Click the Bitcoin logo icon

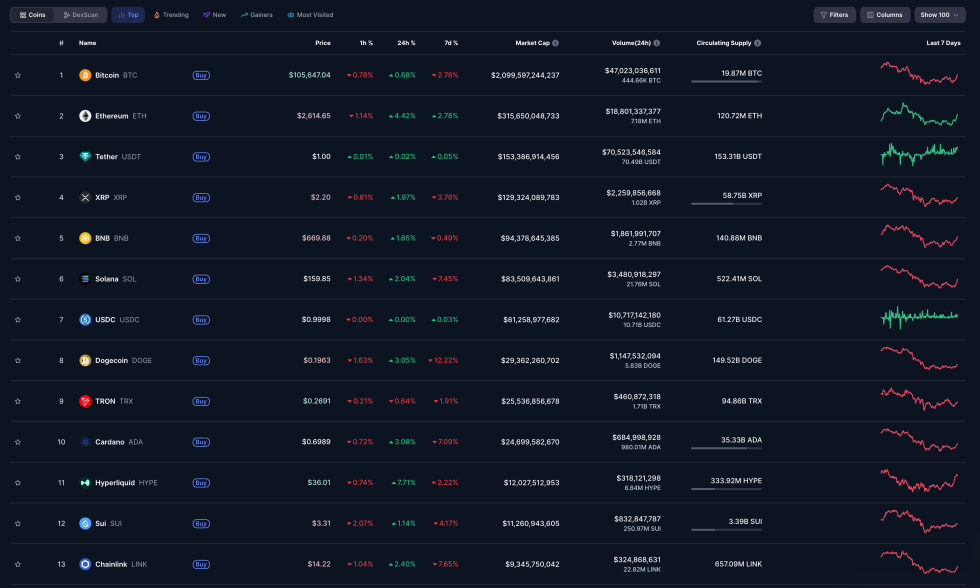click(x=85, y=75)
